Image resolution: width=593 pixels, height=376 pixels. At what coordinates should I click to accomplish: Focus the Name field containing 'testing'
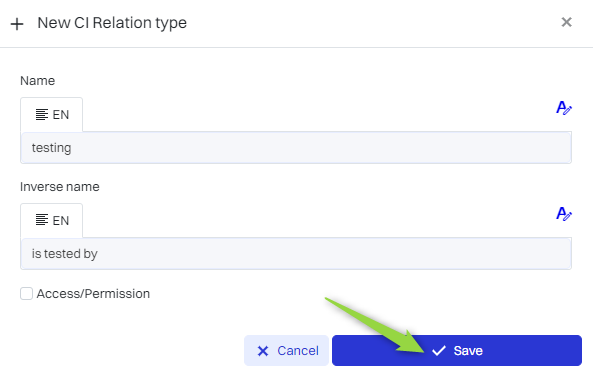coord(296,148)
